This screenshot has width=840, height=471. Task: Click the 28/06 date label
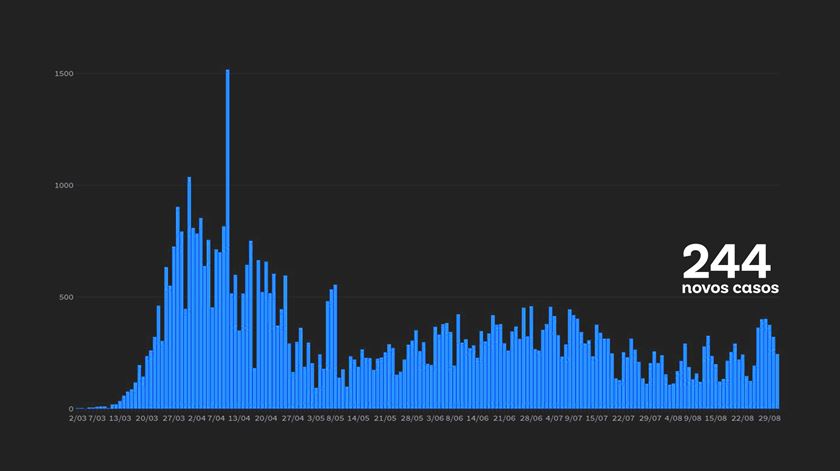pos(531,418)
